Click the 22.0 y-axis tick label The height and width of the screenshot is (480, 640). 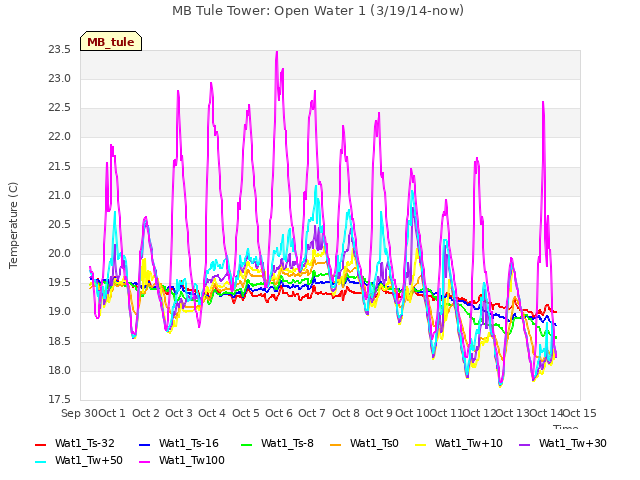60,137
